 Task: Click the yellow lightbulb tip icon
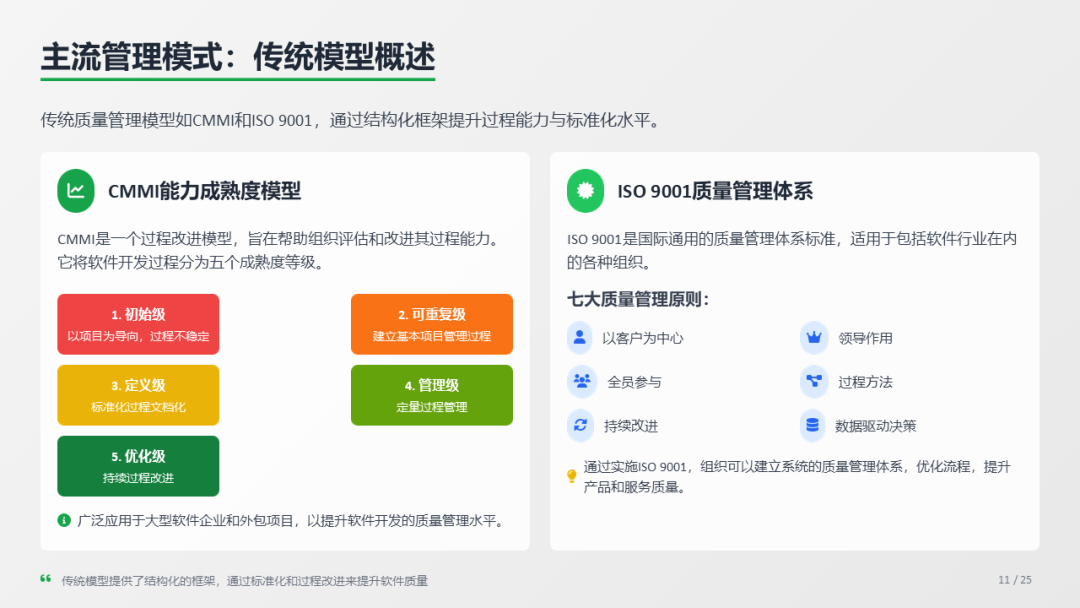tap(572, 476)
